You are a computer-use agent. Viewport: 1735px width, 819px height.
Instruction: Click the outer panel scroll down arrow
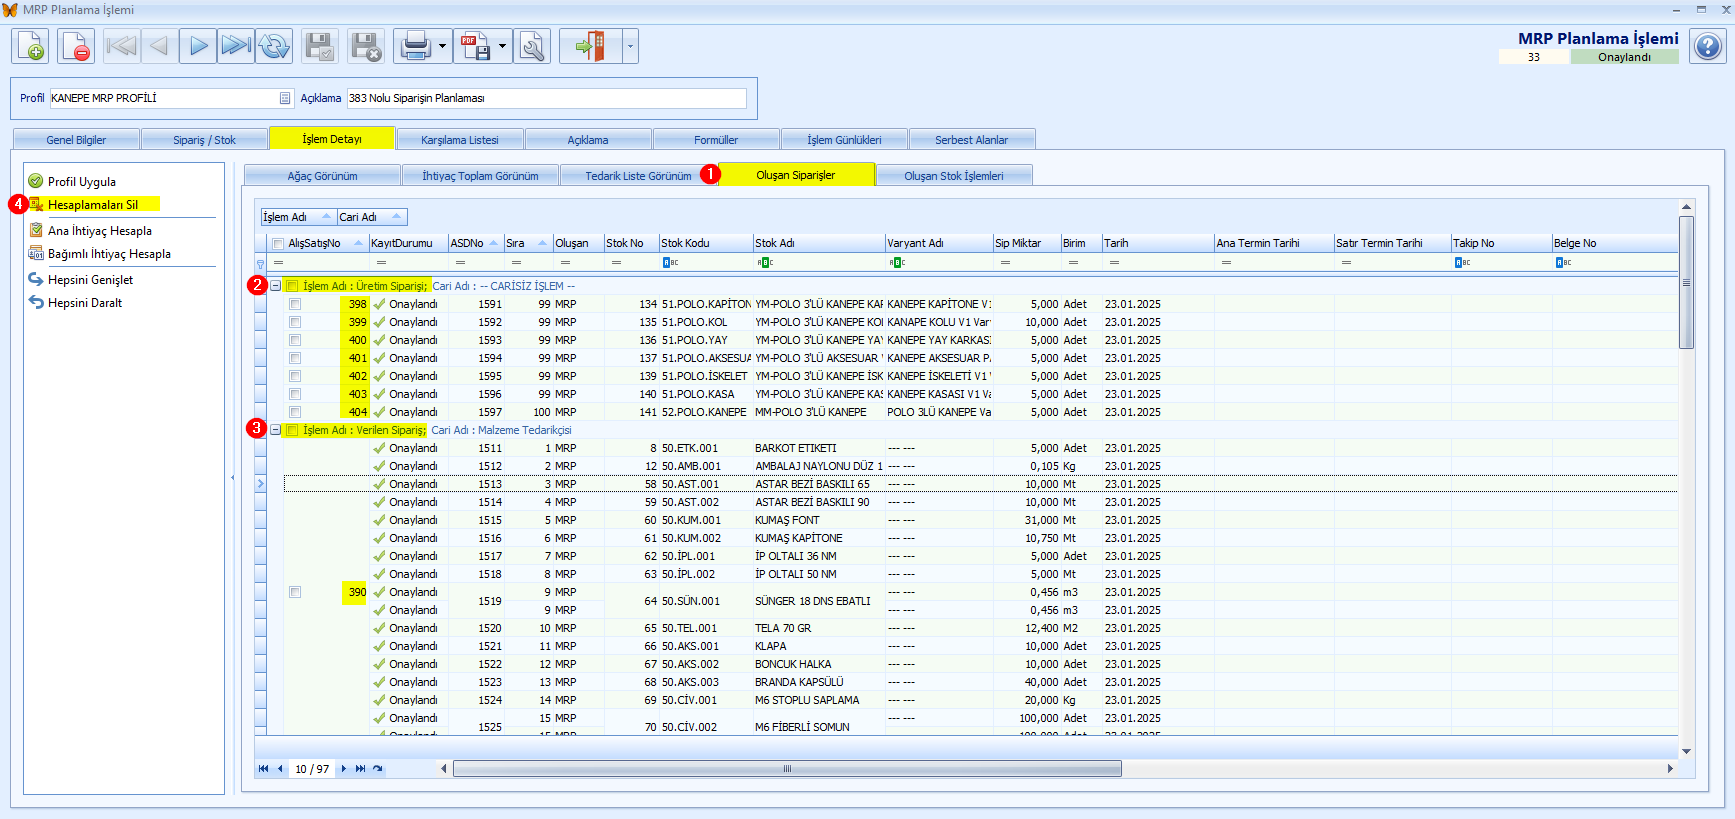click(1686, 751)
